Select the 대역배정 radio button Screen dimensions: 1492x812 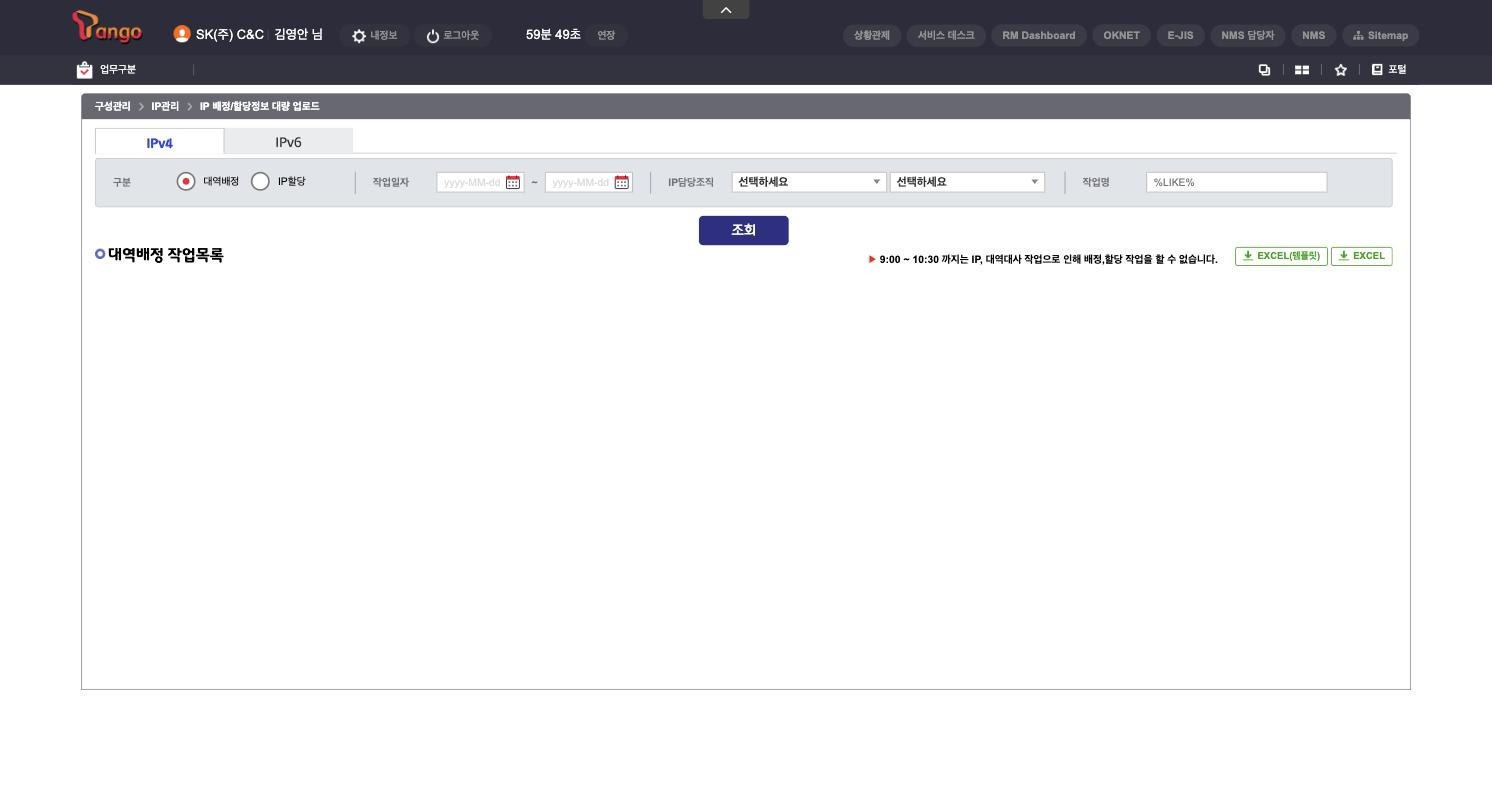(185, 182)
